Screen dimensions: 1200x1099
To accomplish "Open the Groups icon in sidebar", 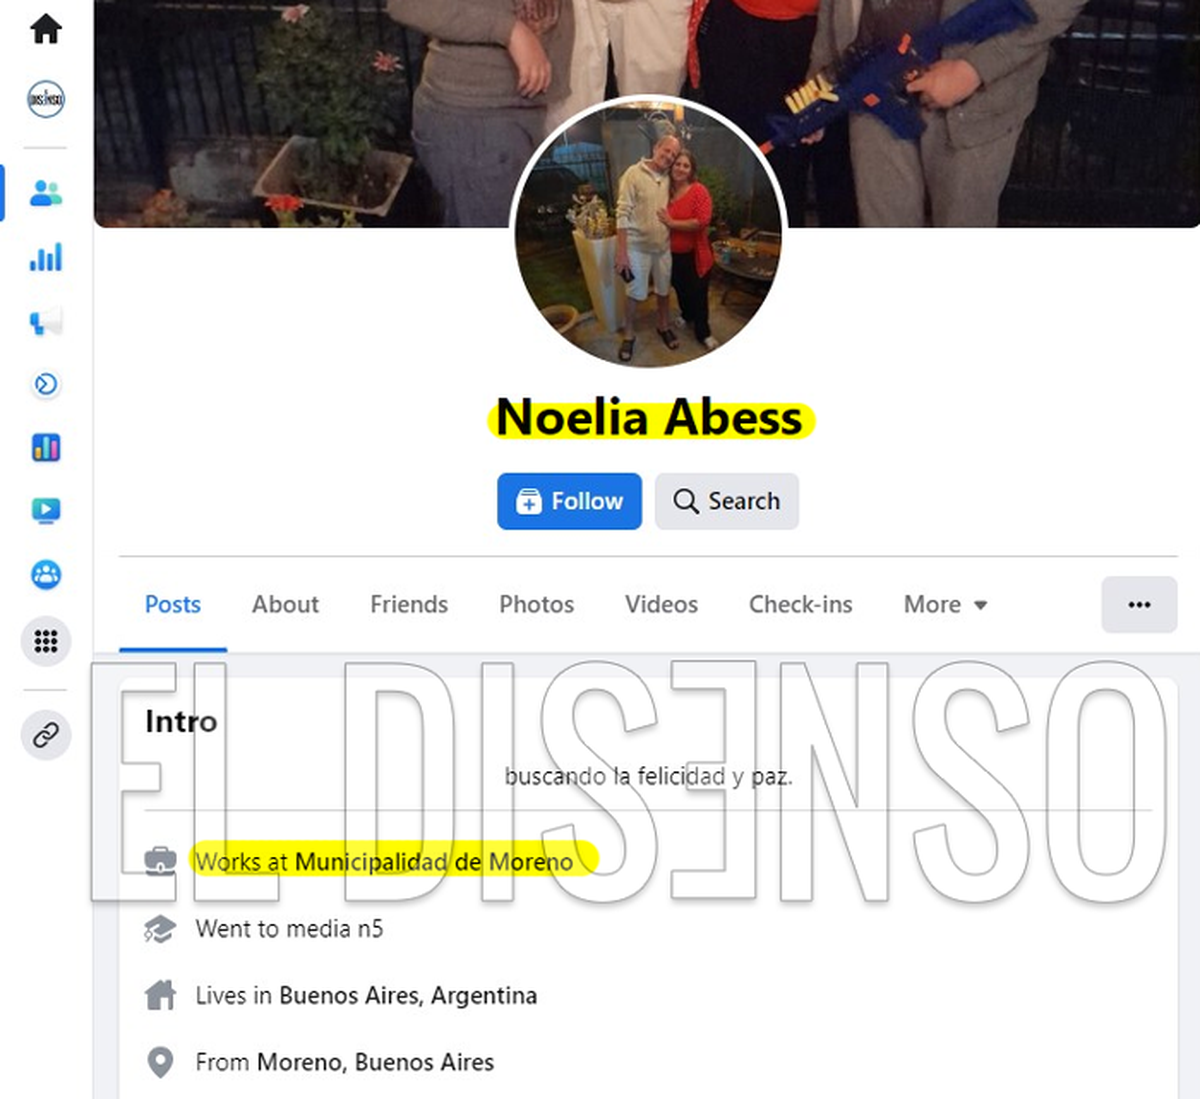I will tap(46, 574).
